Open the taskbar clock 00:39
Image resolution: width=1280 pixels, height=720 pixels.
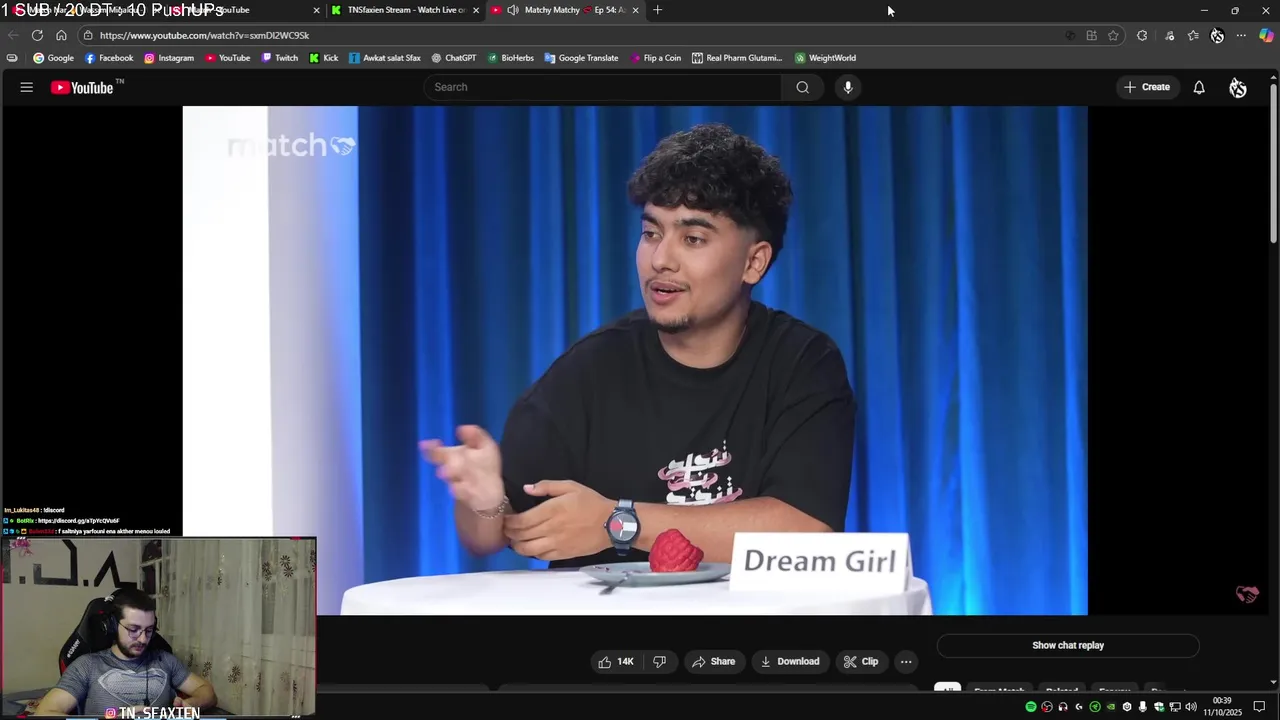pos(1222,701)
